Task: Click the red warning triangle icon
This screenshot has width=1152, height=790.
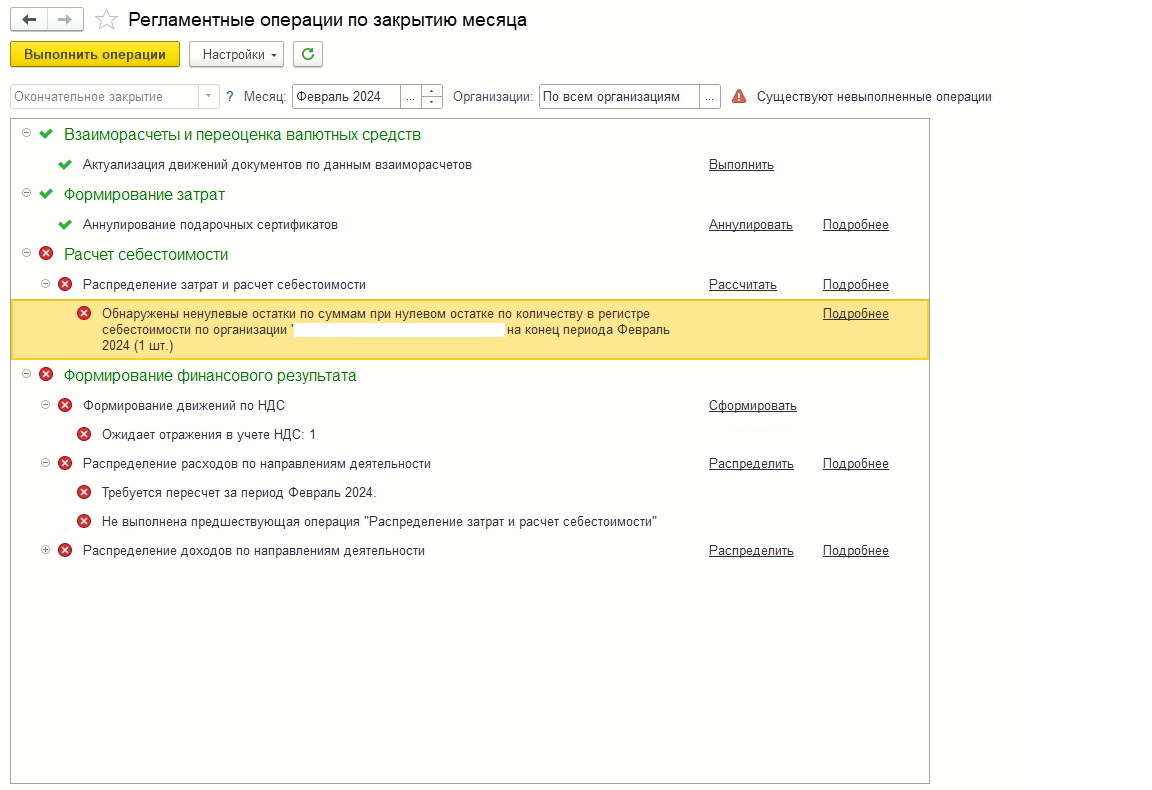Action: (x=739, y=97)
